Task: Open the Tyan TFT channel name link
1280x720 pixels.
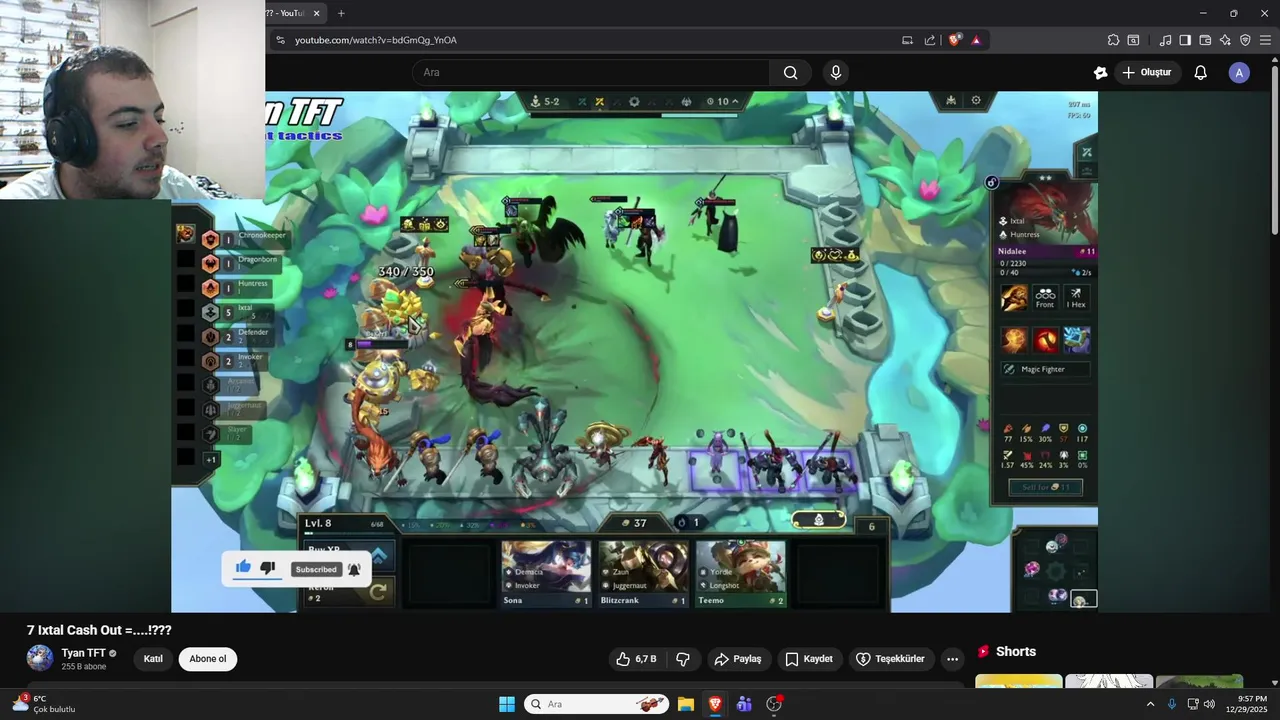Action: tap(83, 653)
